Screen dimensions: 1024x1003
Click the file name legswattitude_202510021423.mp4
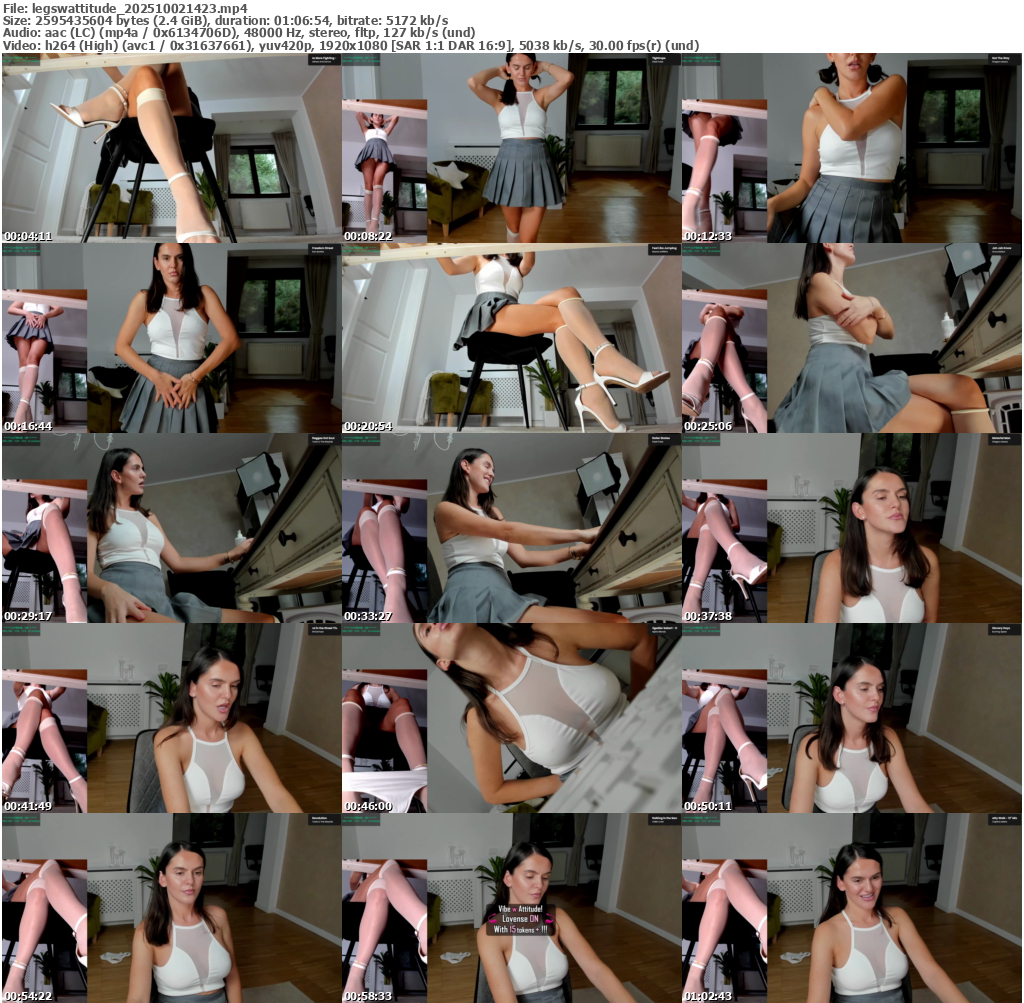pos(140,8)
